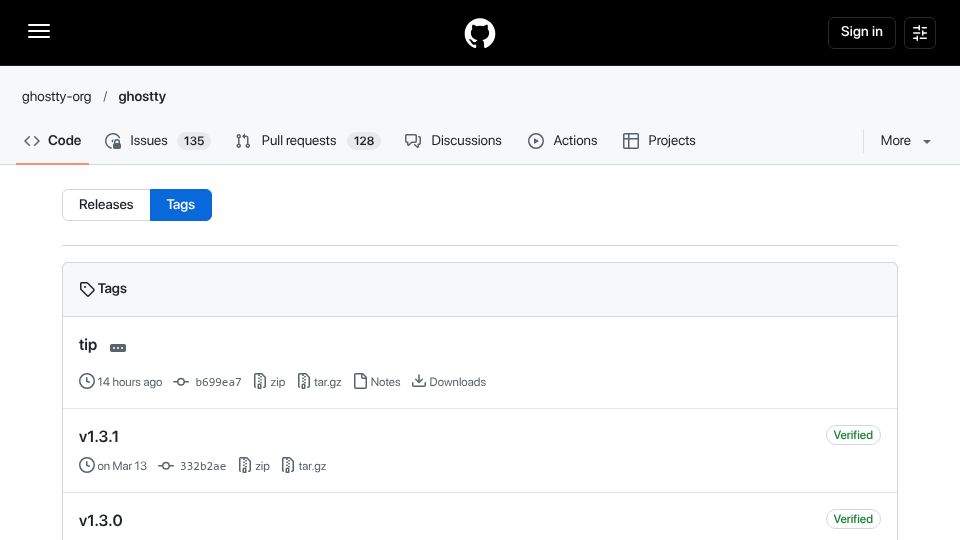This screenshot has width=960, height=540.
Task: Open the ghostty-org organization link
Action: [x=56, y=97]
